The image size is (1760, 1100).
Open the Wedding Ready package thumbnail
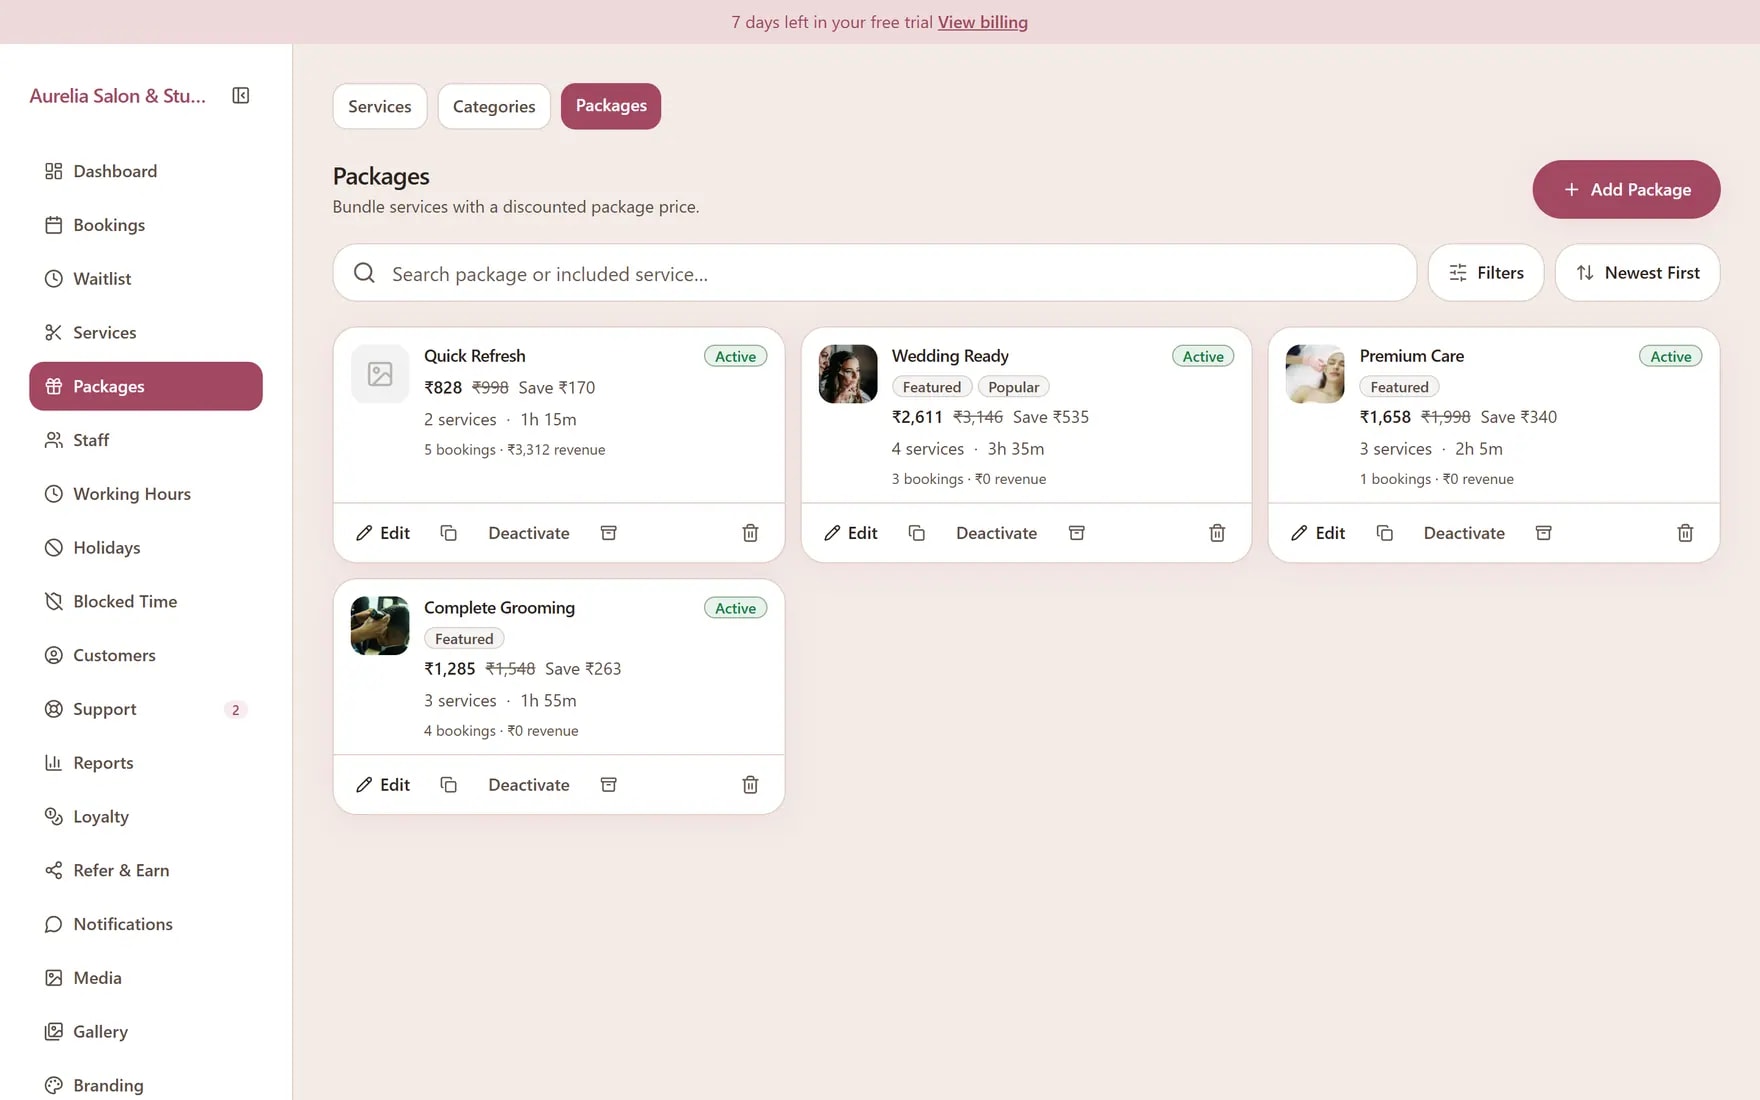click(x=848, y=374)
